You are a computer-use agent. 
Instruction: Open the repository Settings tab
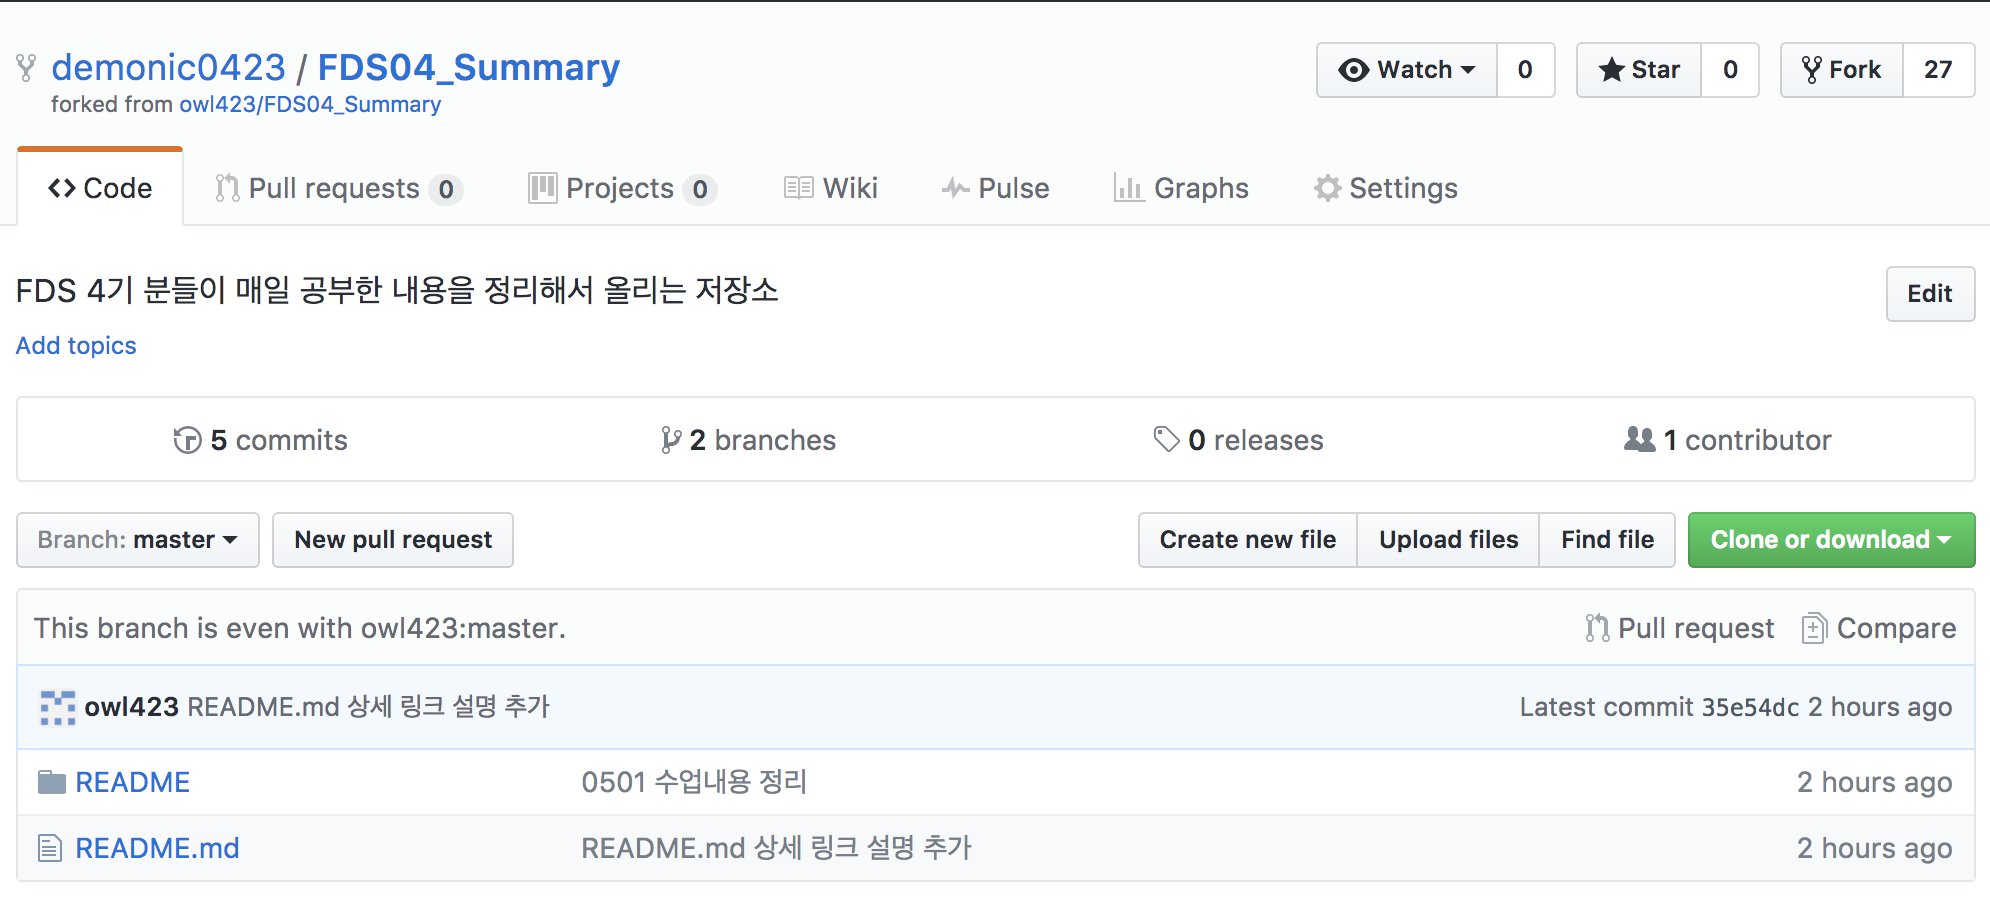[1386, 188]
